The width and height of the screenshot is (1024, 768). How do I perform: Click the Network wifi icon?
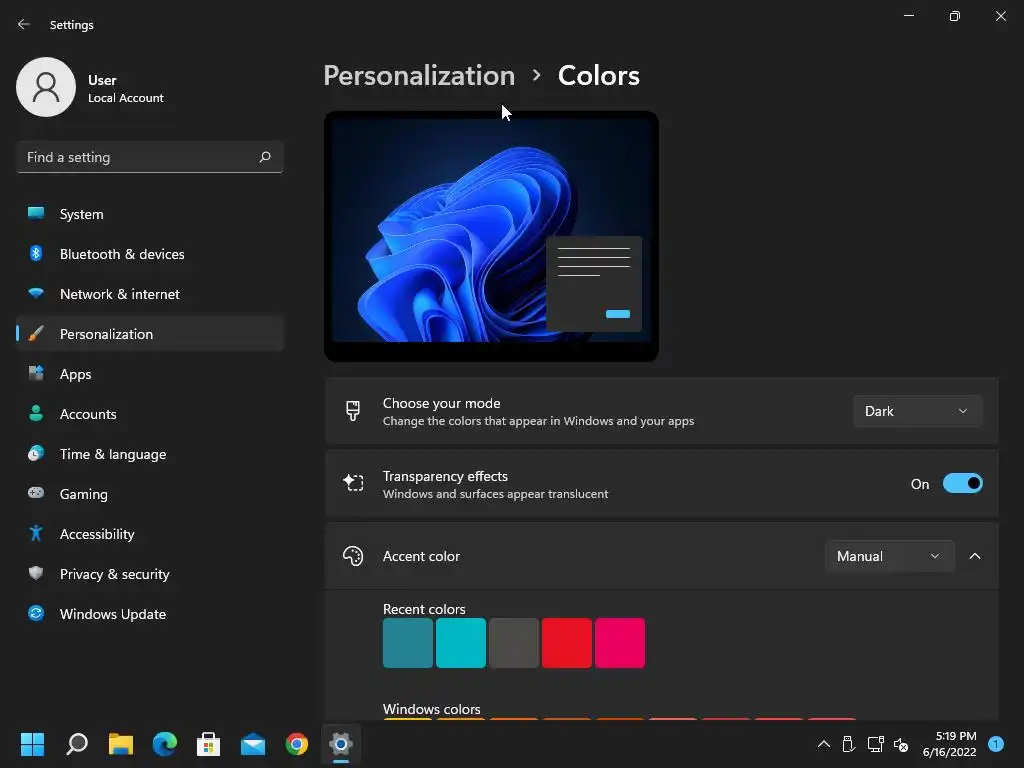[x=36, y=293]
